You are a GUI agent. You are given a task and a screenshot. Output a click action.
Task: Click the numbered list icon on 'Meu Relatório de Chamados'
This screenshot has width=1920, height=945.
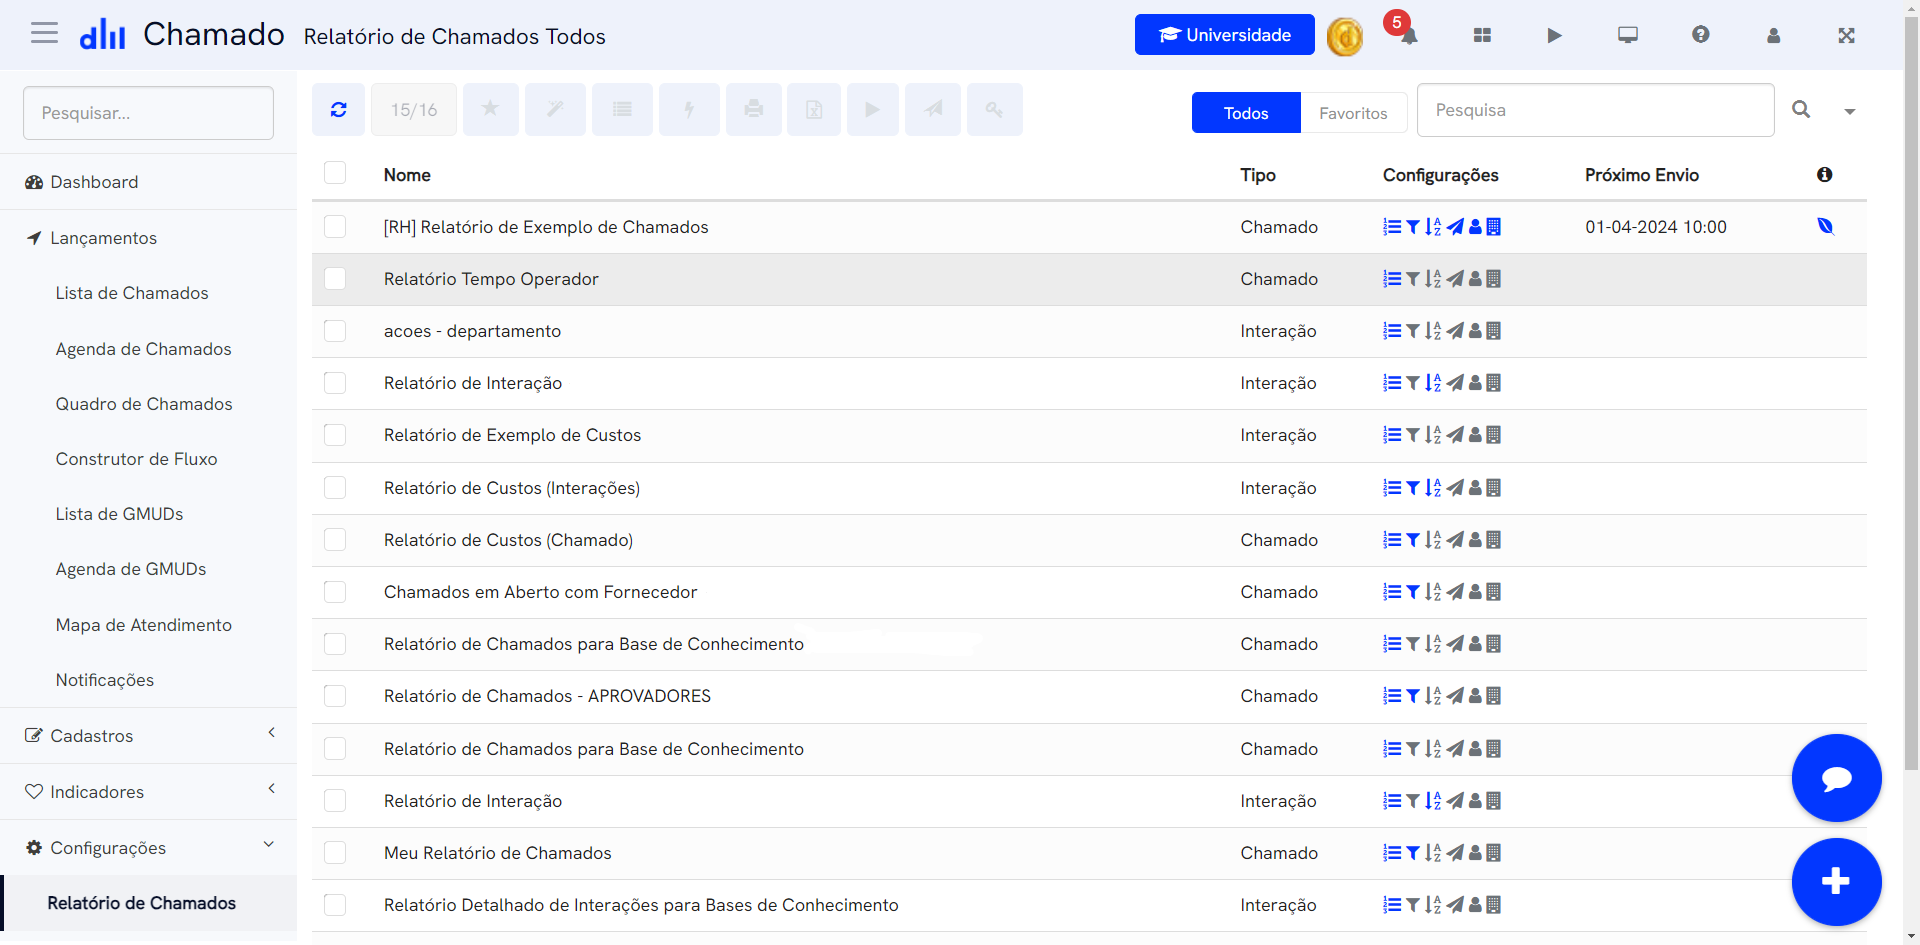click(x=1391, y=853)
